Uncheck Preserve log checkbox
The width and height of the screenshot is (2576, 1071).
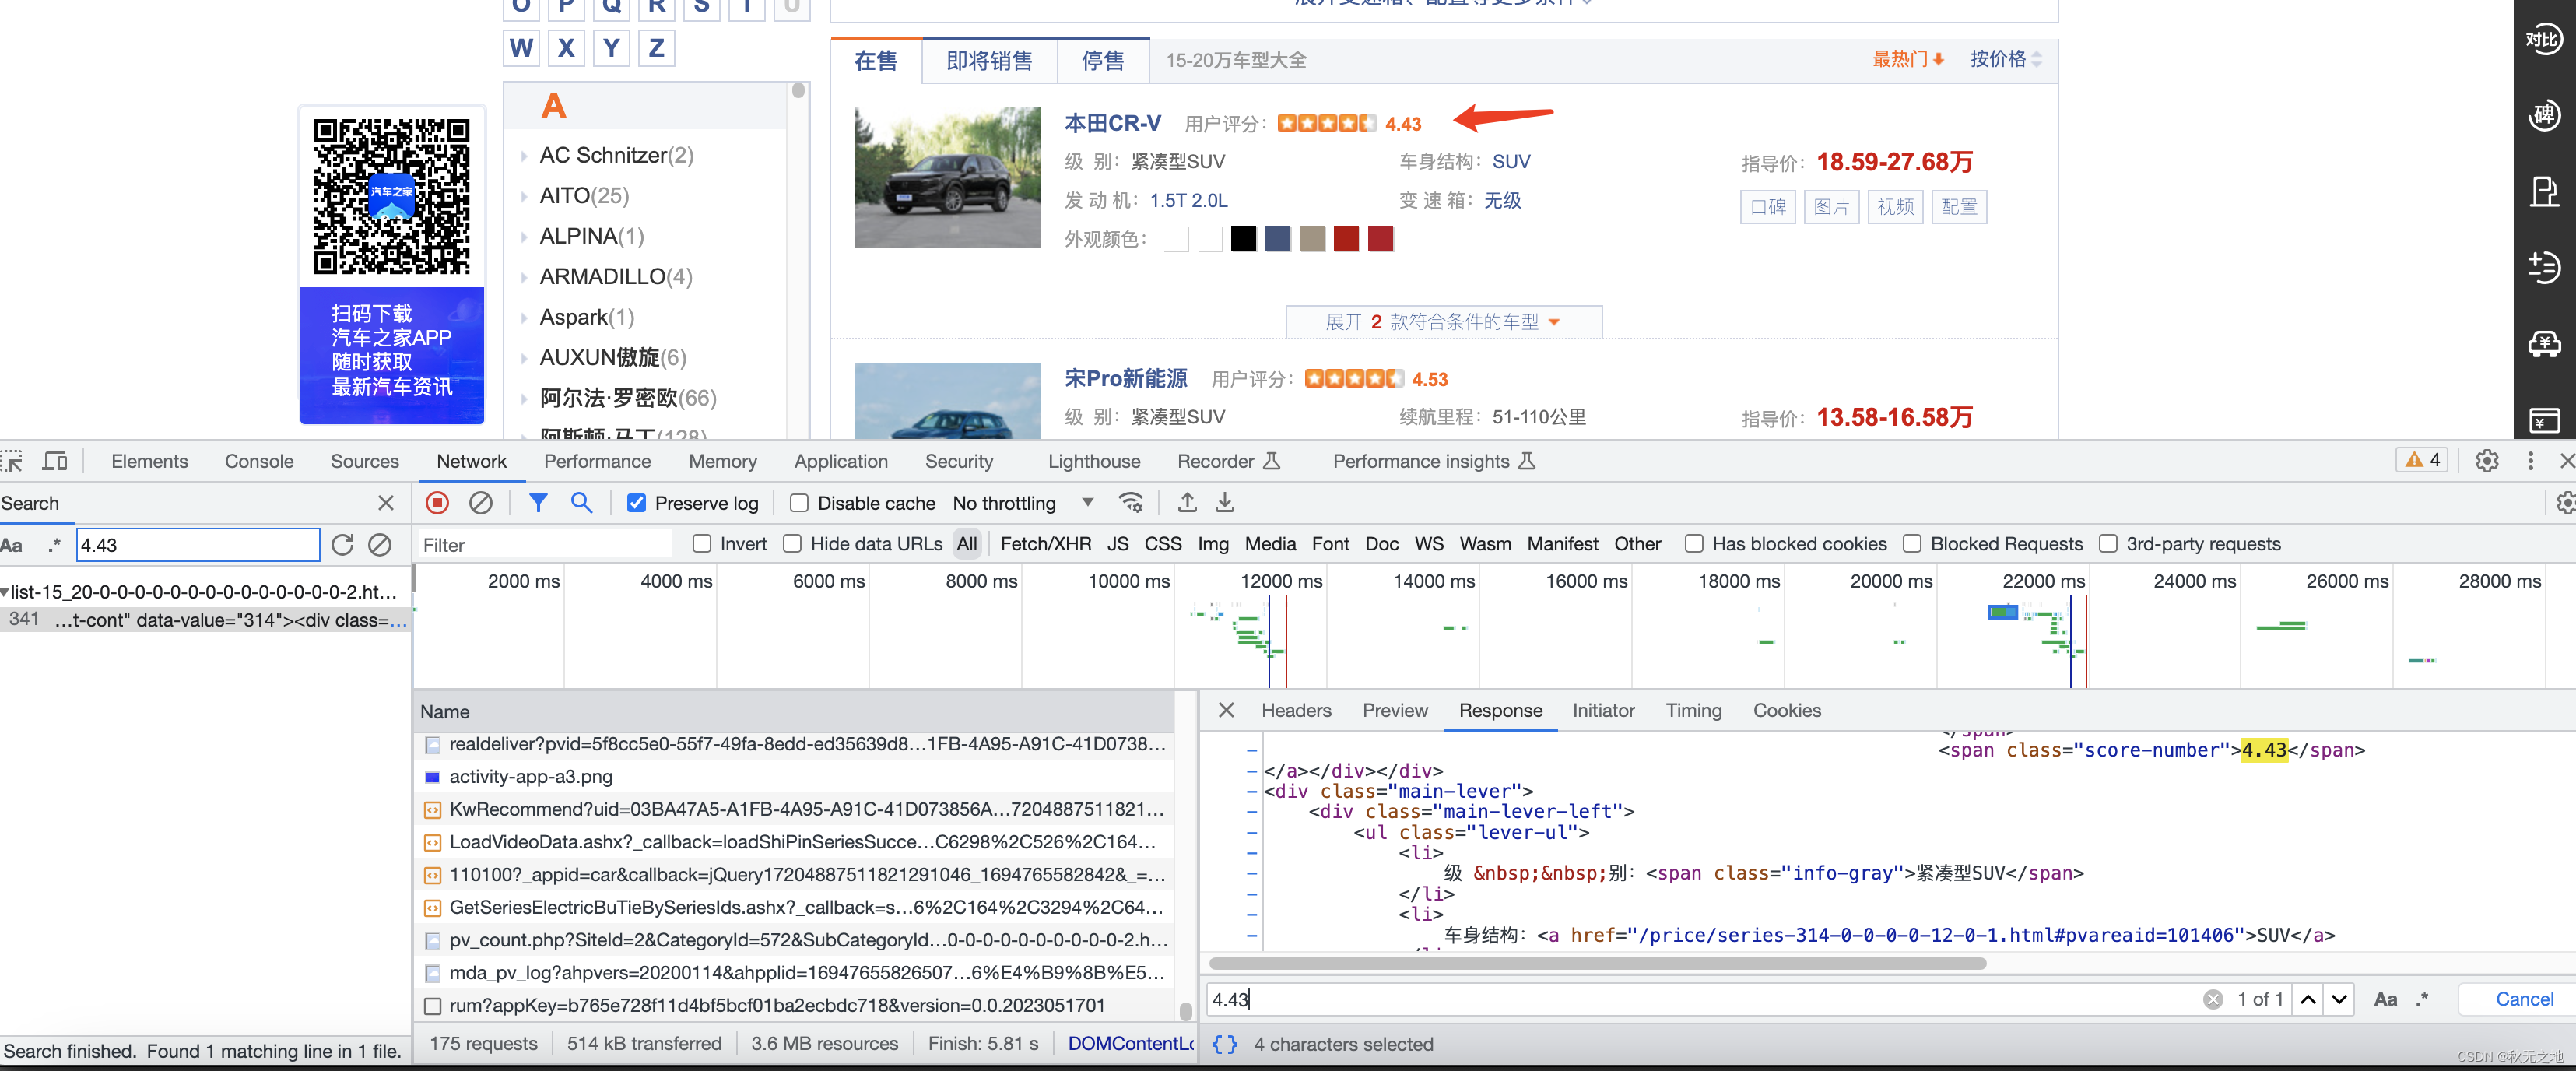(636, 503)
